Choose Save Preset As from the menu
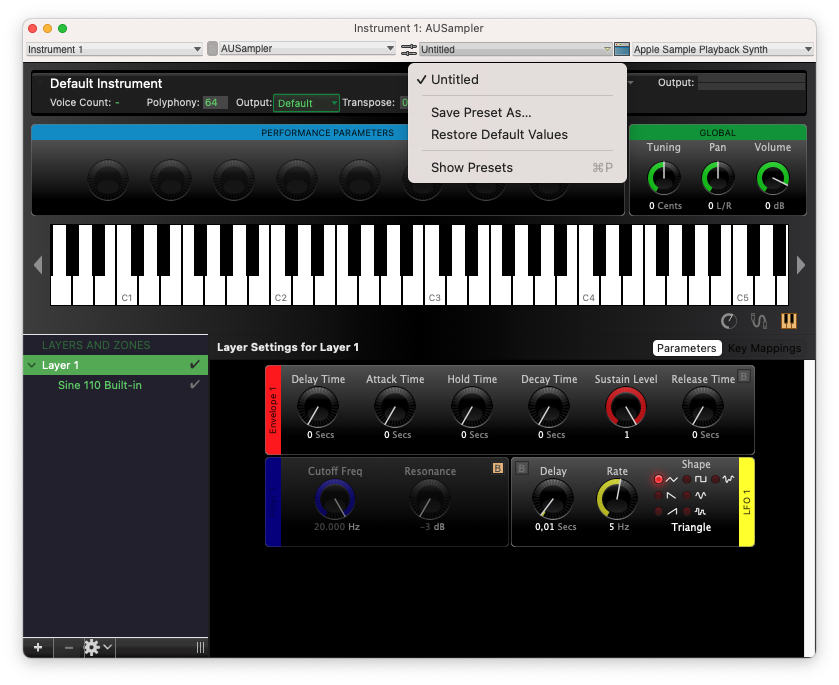The image size is (839, 685). pos(481,113)
